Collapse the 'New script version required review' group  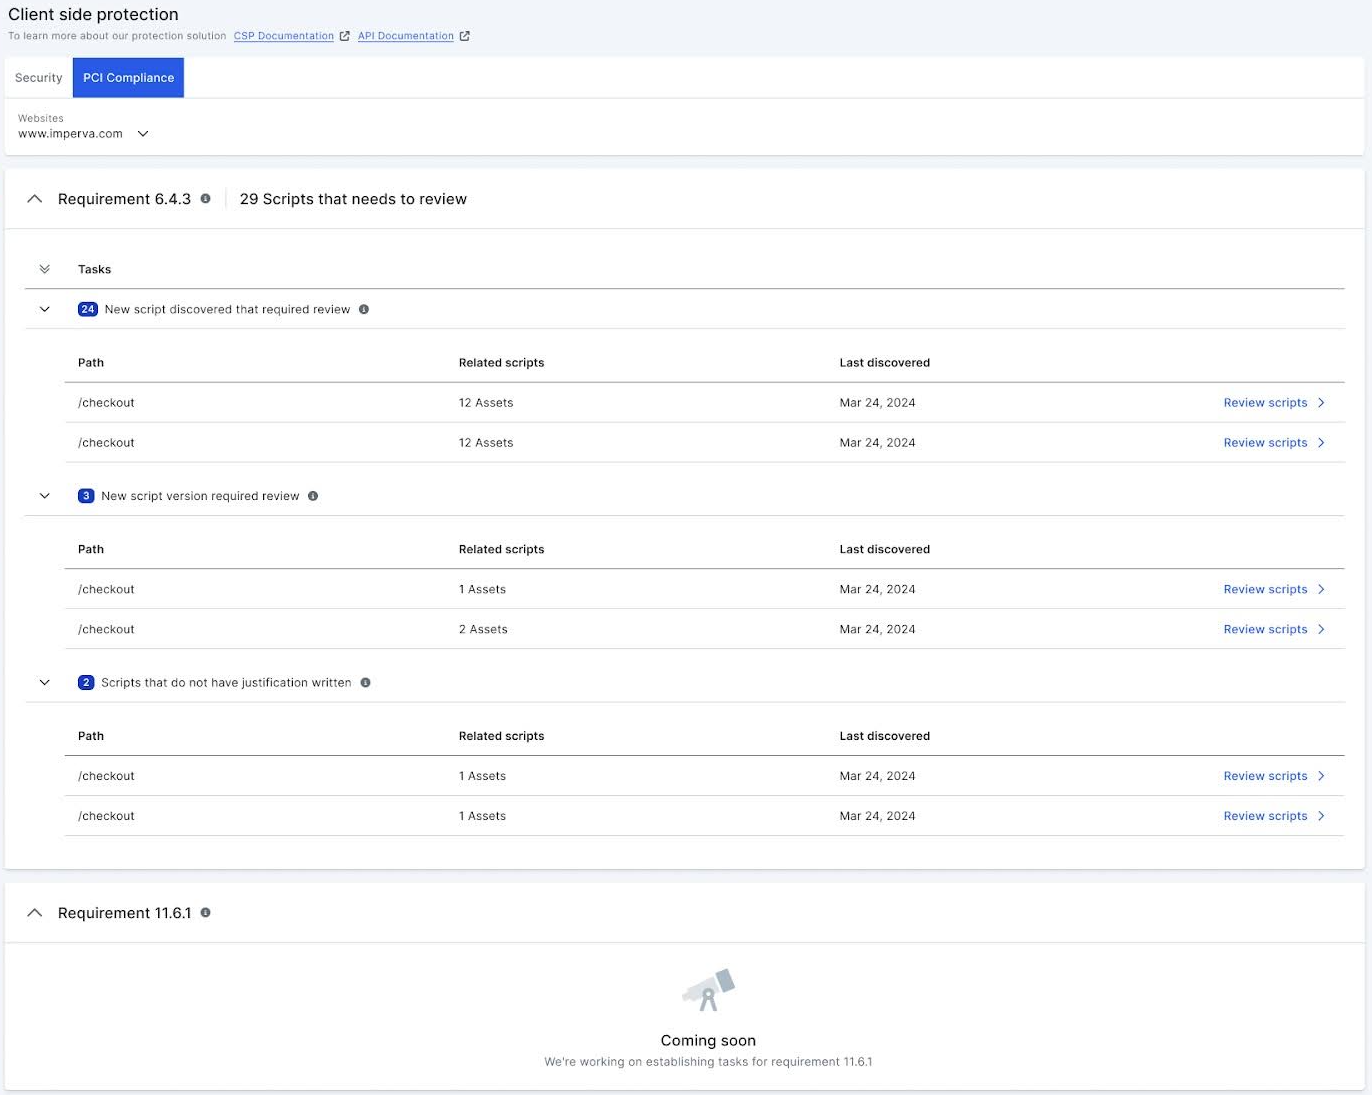(44, 495)
